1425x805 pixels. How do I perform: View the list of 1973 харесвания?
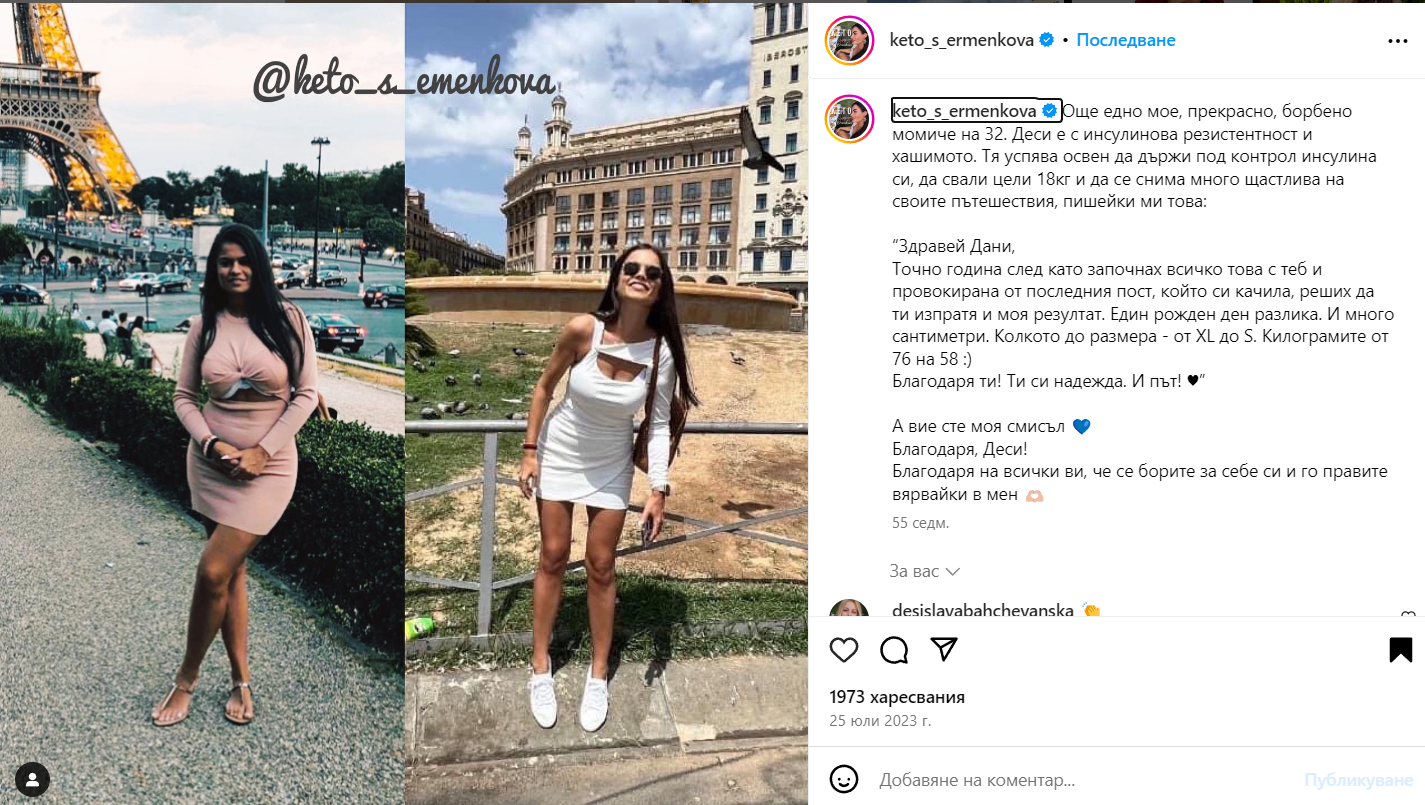click(897, 697)
